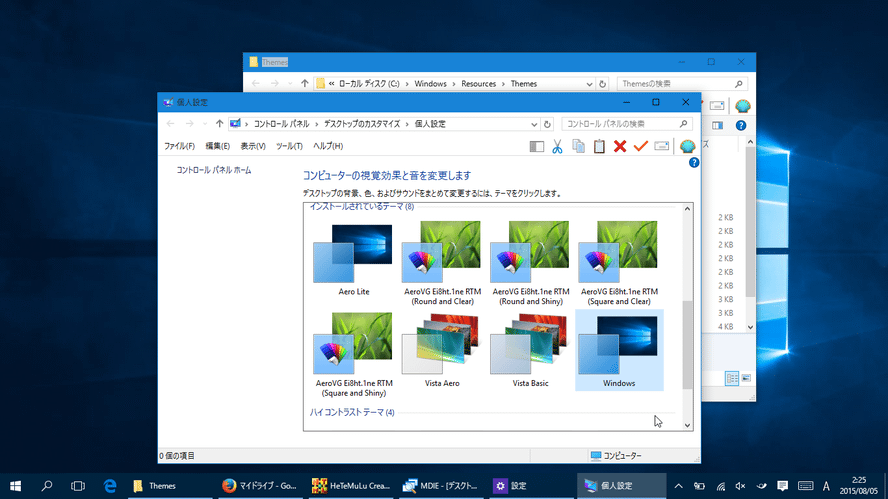Open the ファイル(F) menu
Image resolution: width=888 pixels, height=499 pixels.
[x=180, y=146]
